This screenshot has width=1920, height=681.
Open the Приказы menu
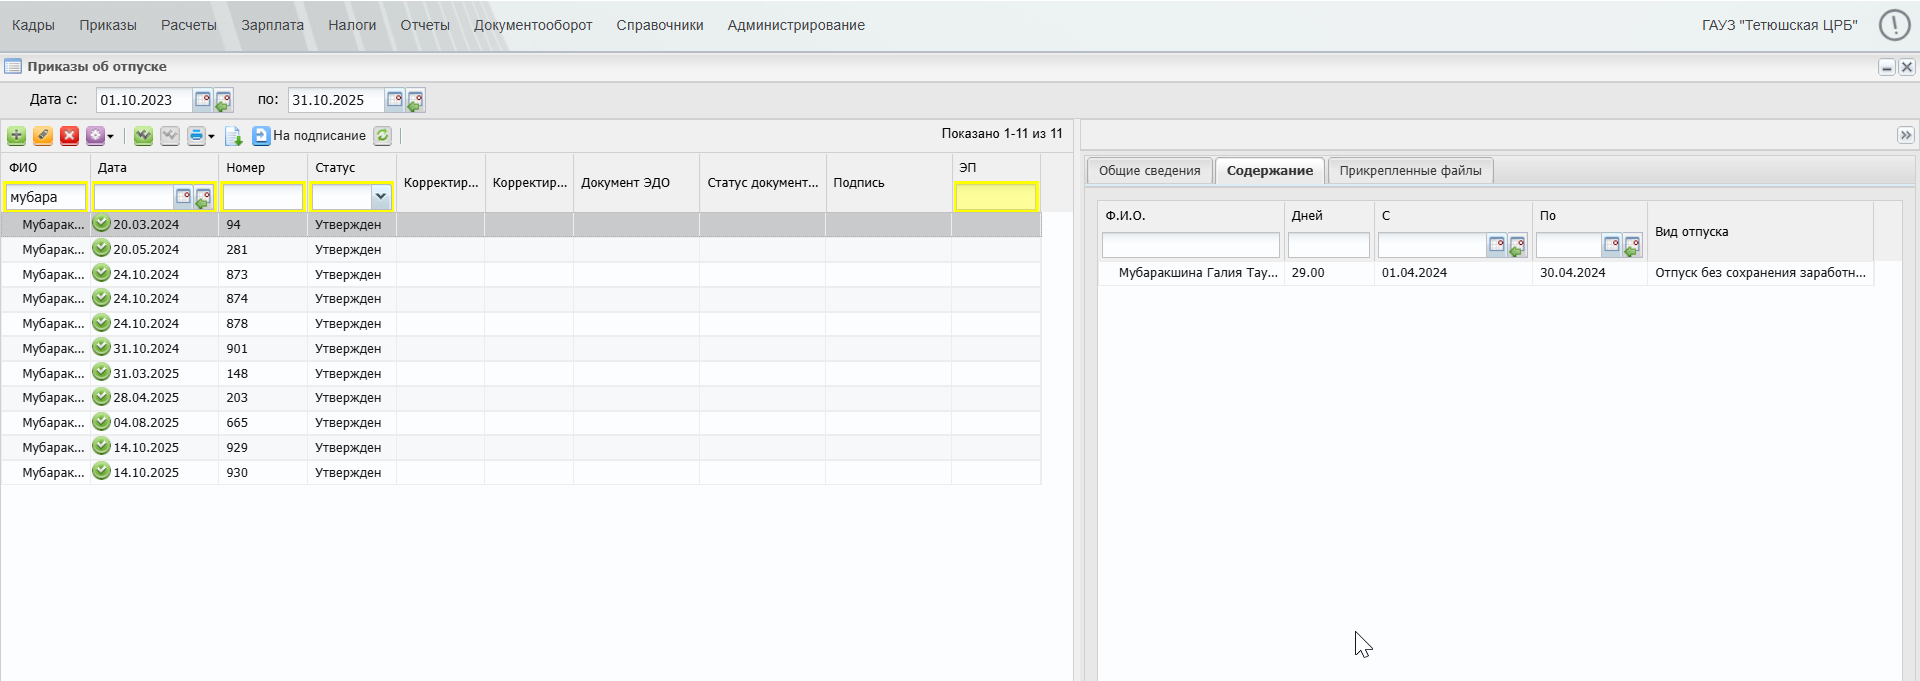click(x=108, y=25)
